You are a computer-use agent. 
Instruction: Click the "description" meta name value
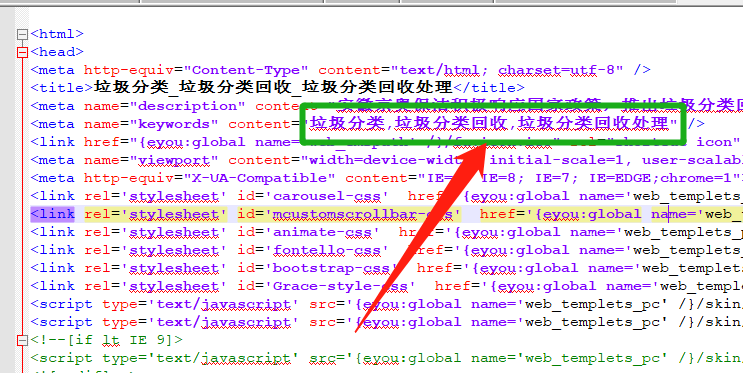(188, 106)
